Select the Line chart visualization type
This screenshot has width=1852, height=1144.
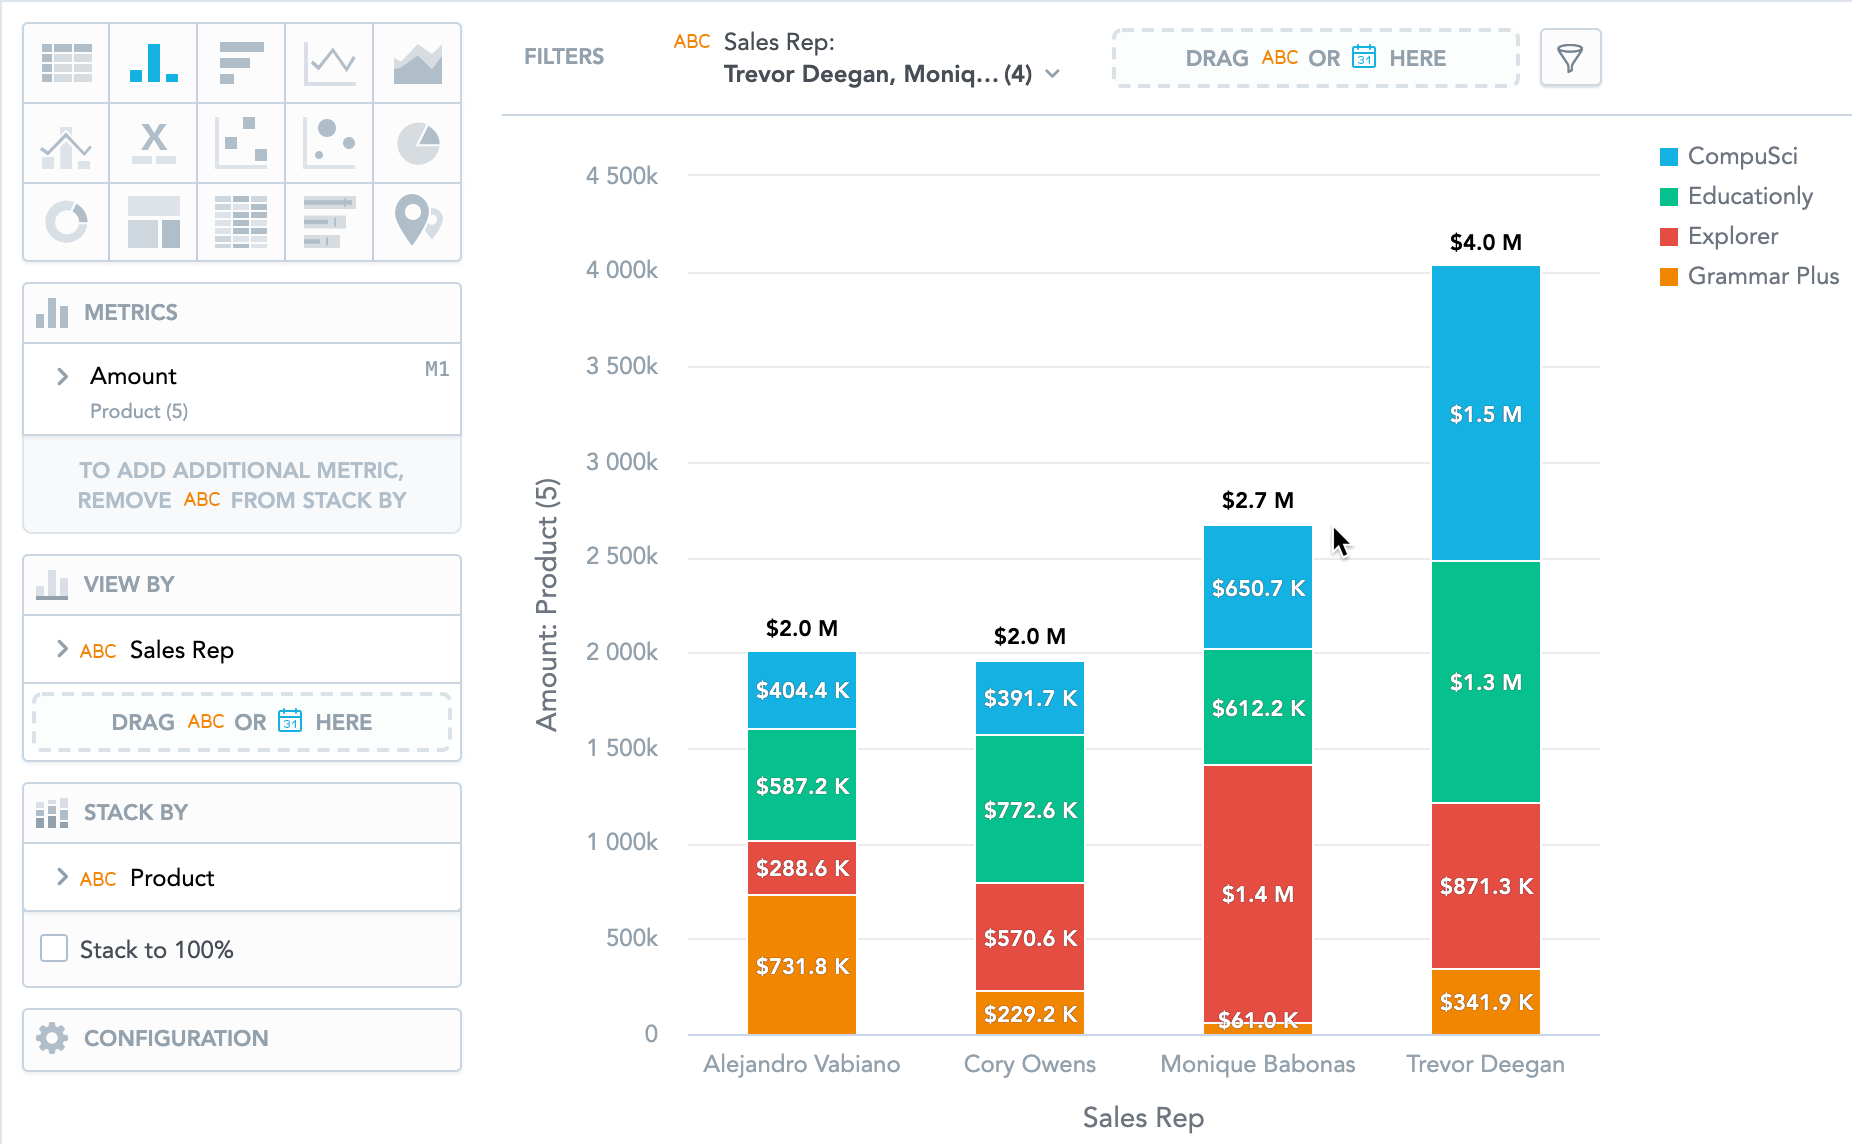329,63
